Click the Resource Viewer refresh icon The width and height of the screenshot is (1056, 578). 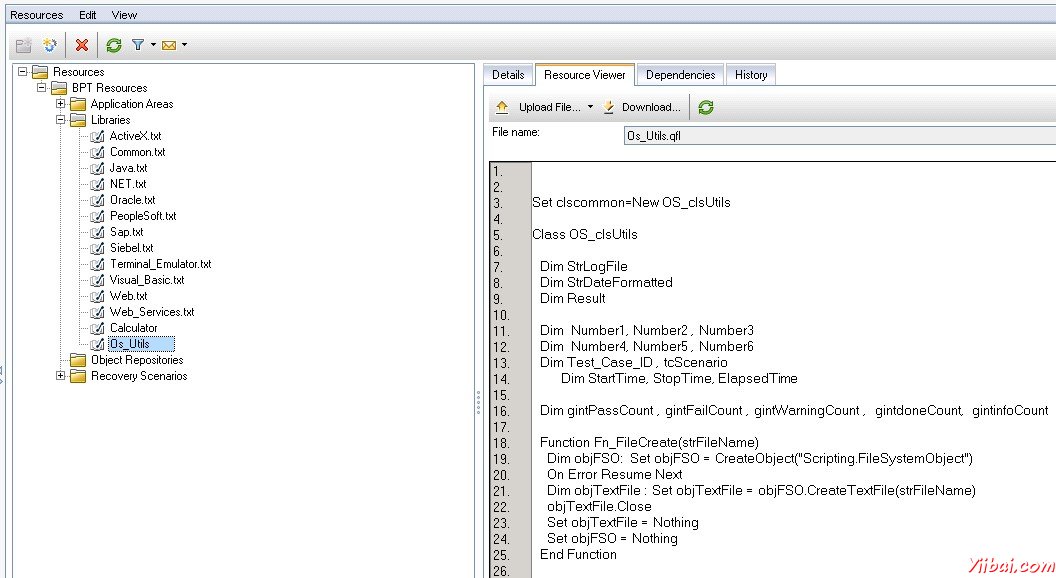[x=706, y=107]
